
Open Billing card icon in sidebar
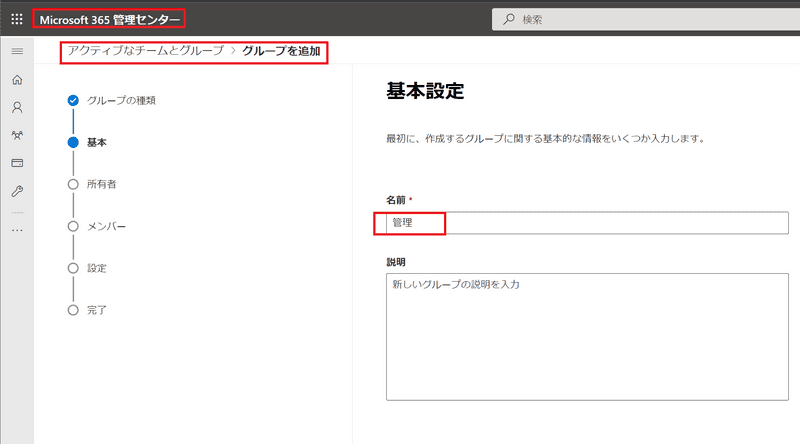point(16,163)
